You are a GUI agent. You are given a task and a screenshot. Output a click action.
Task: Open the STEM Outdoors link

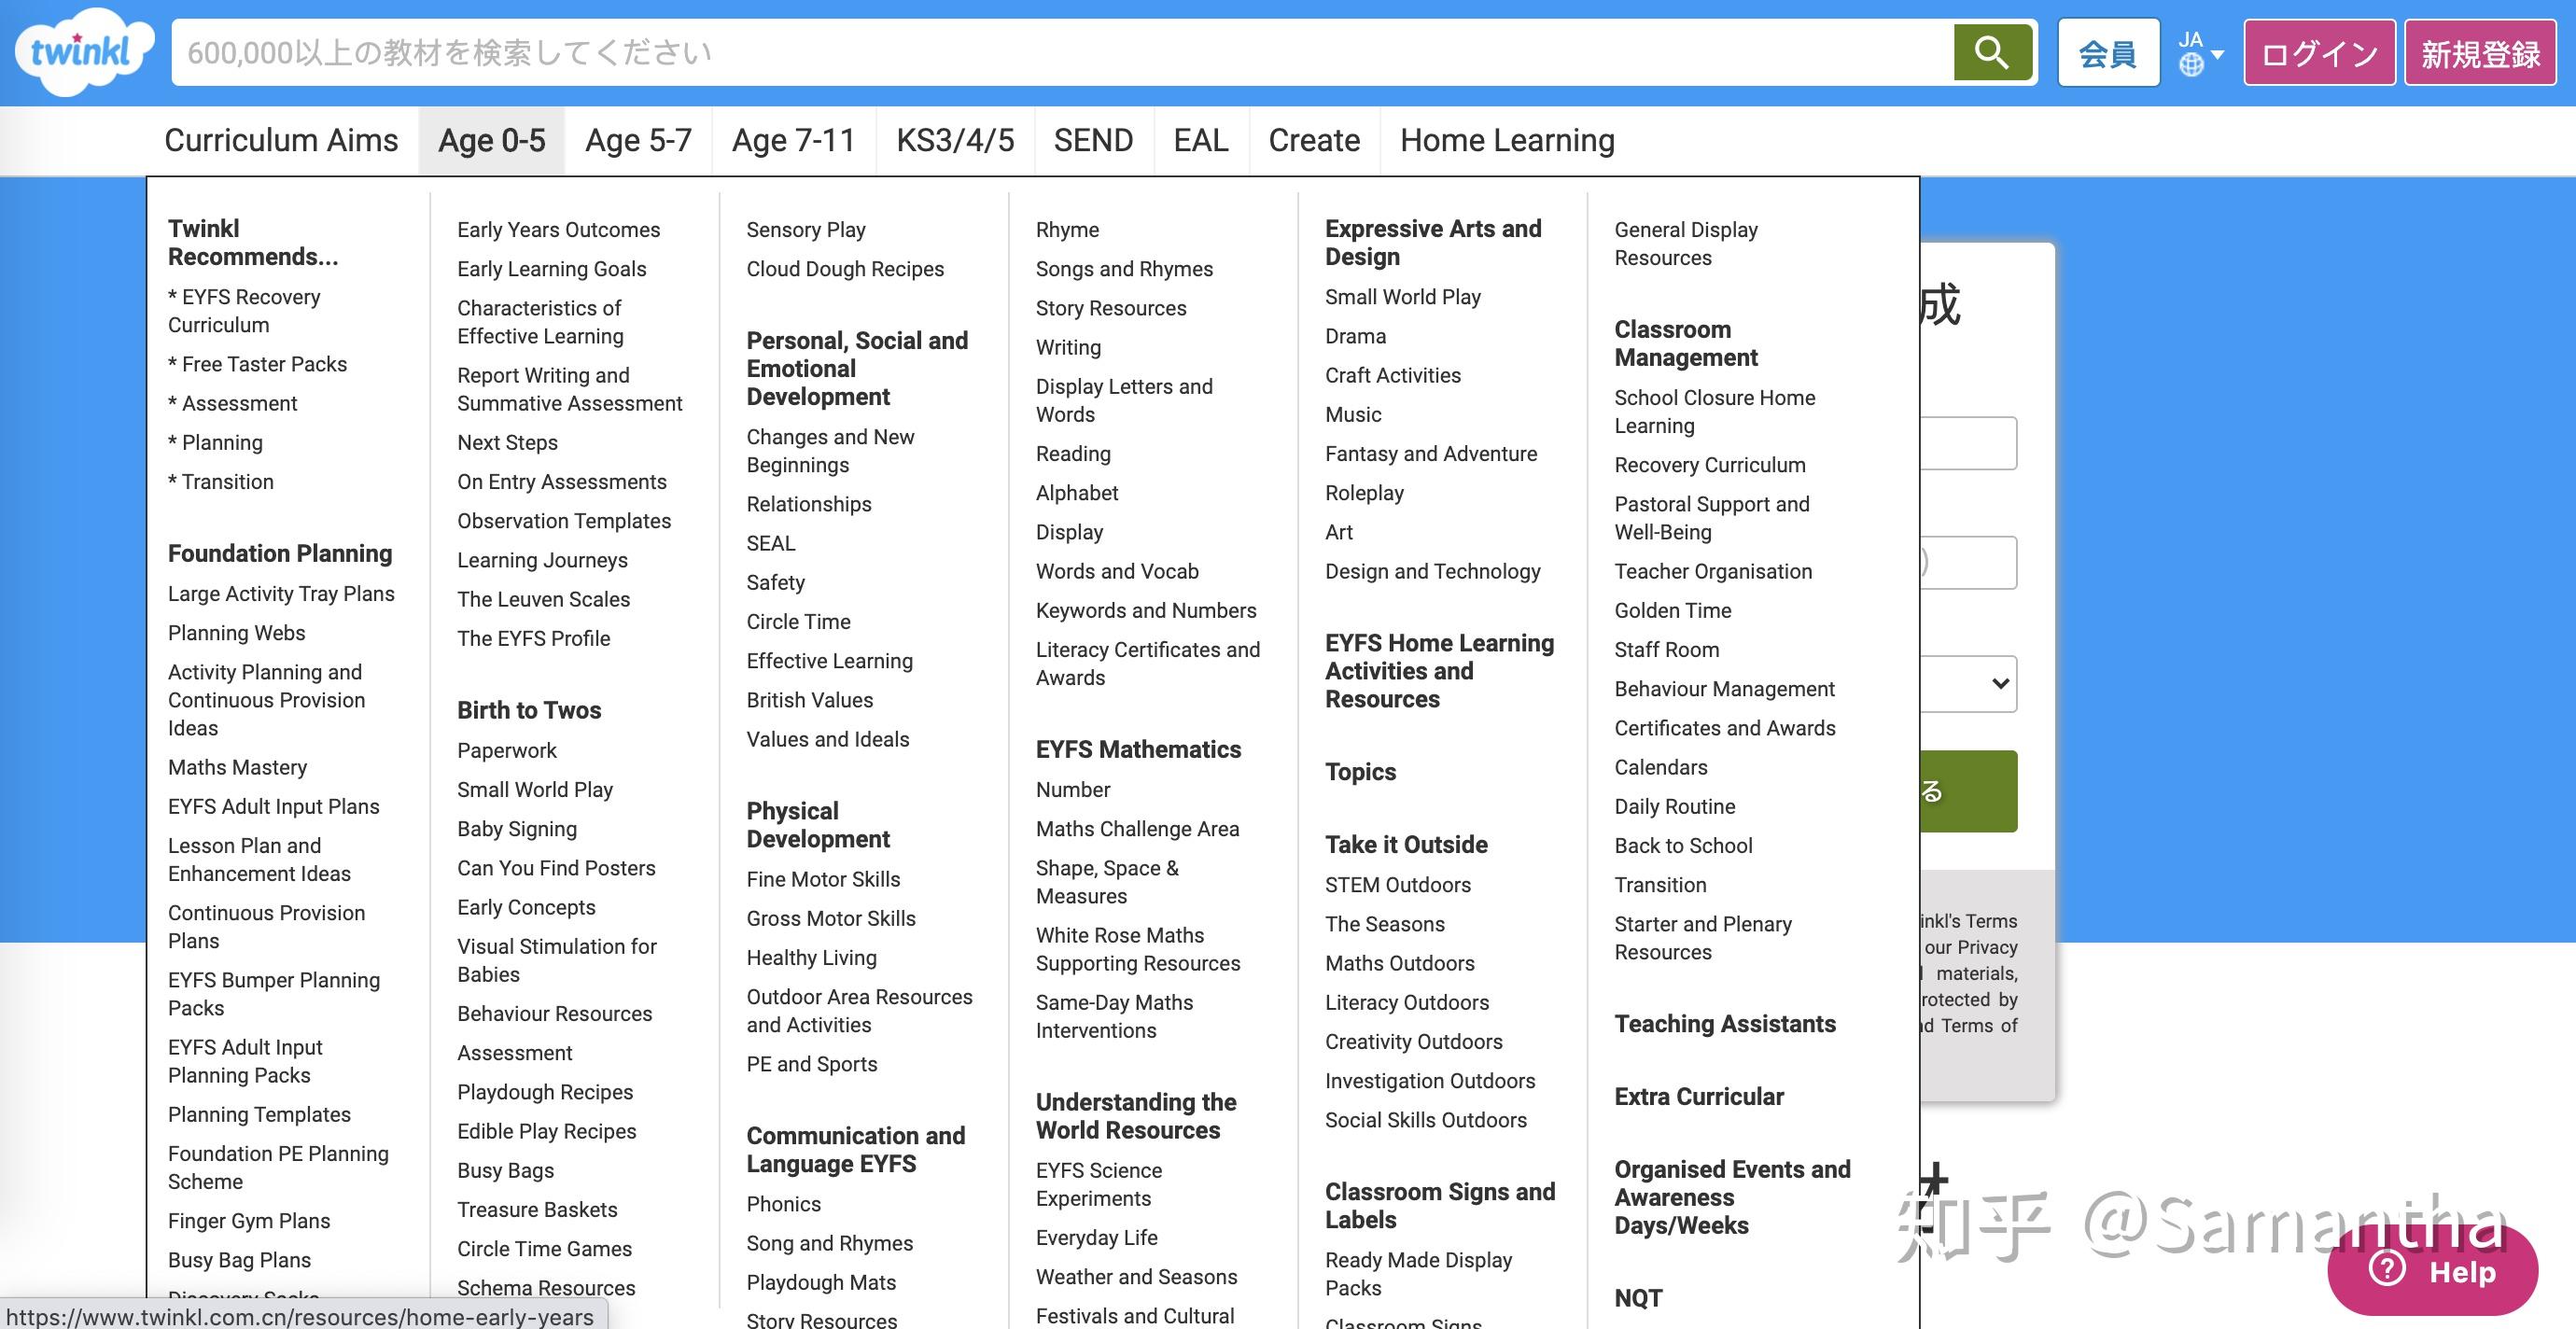[1397, 885]
